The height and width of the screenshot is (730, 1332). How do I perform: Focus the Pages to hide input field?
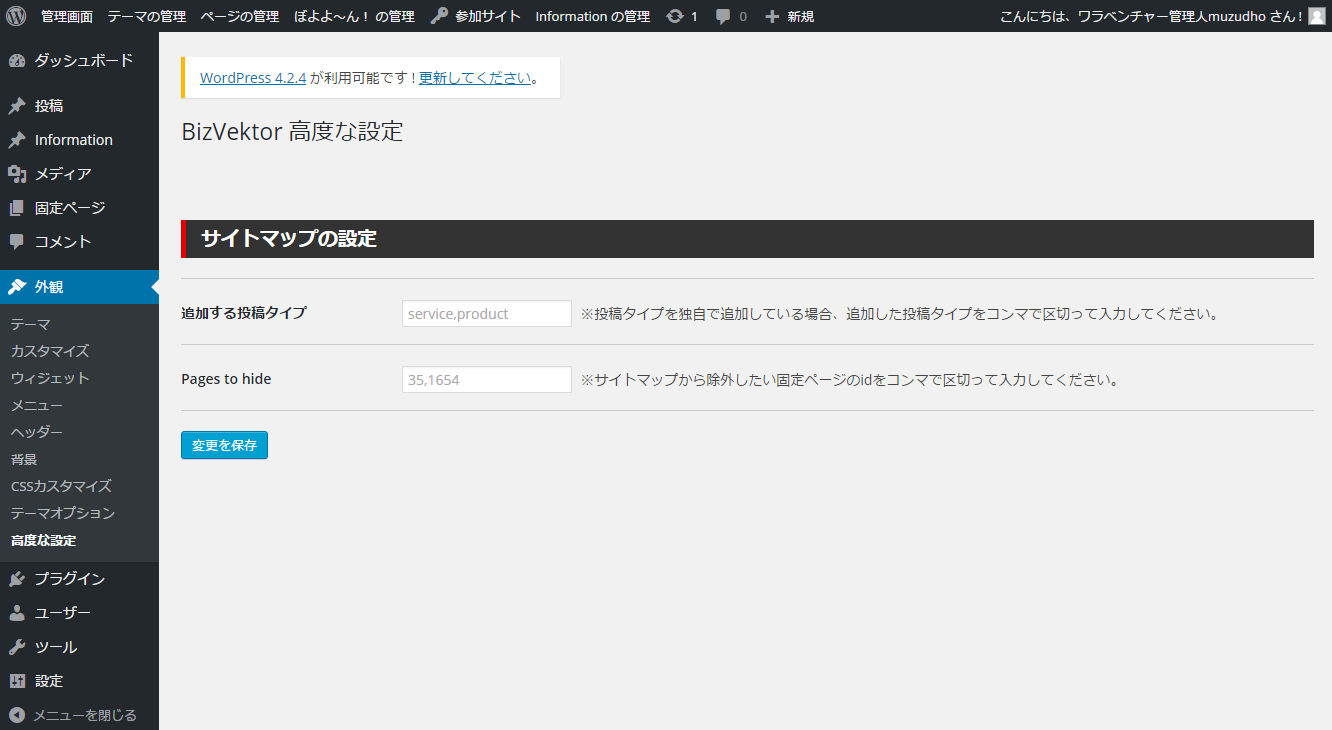487,379
